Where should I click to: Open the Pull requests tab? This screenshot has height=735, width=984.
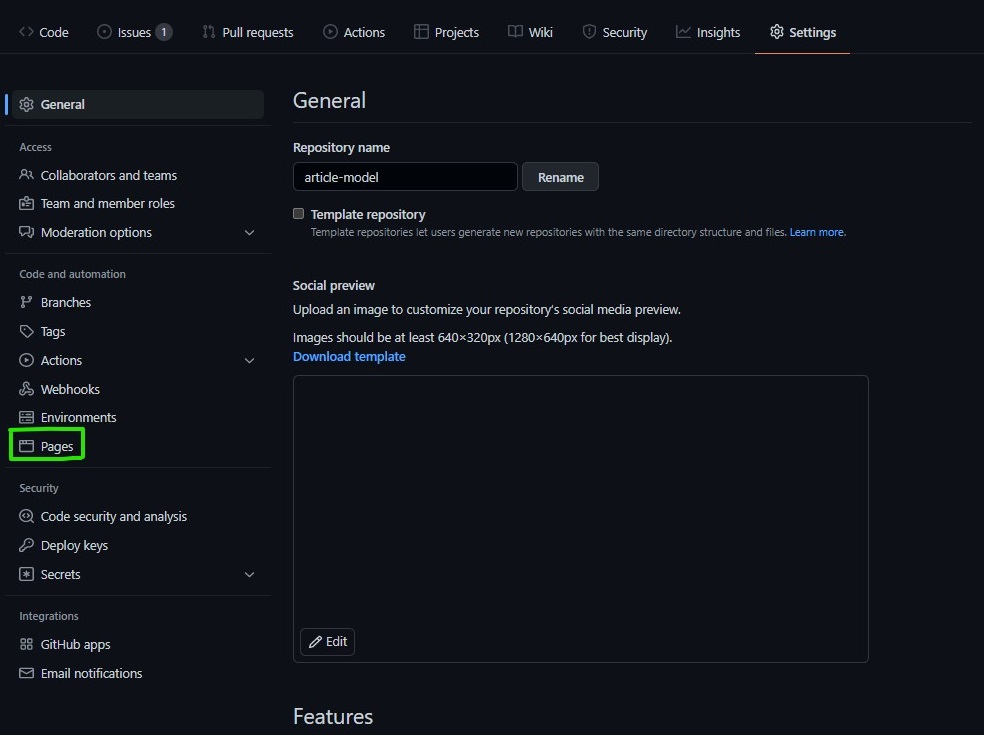[x=247, y=32]
